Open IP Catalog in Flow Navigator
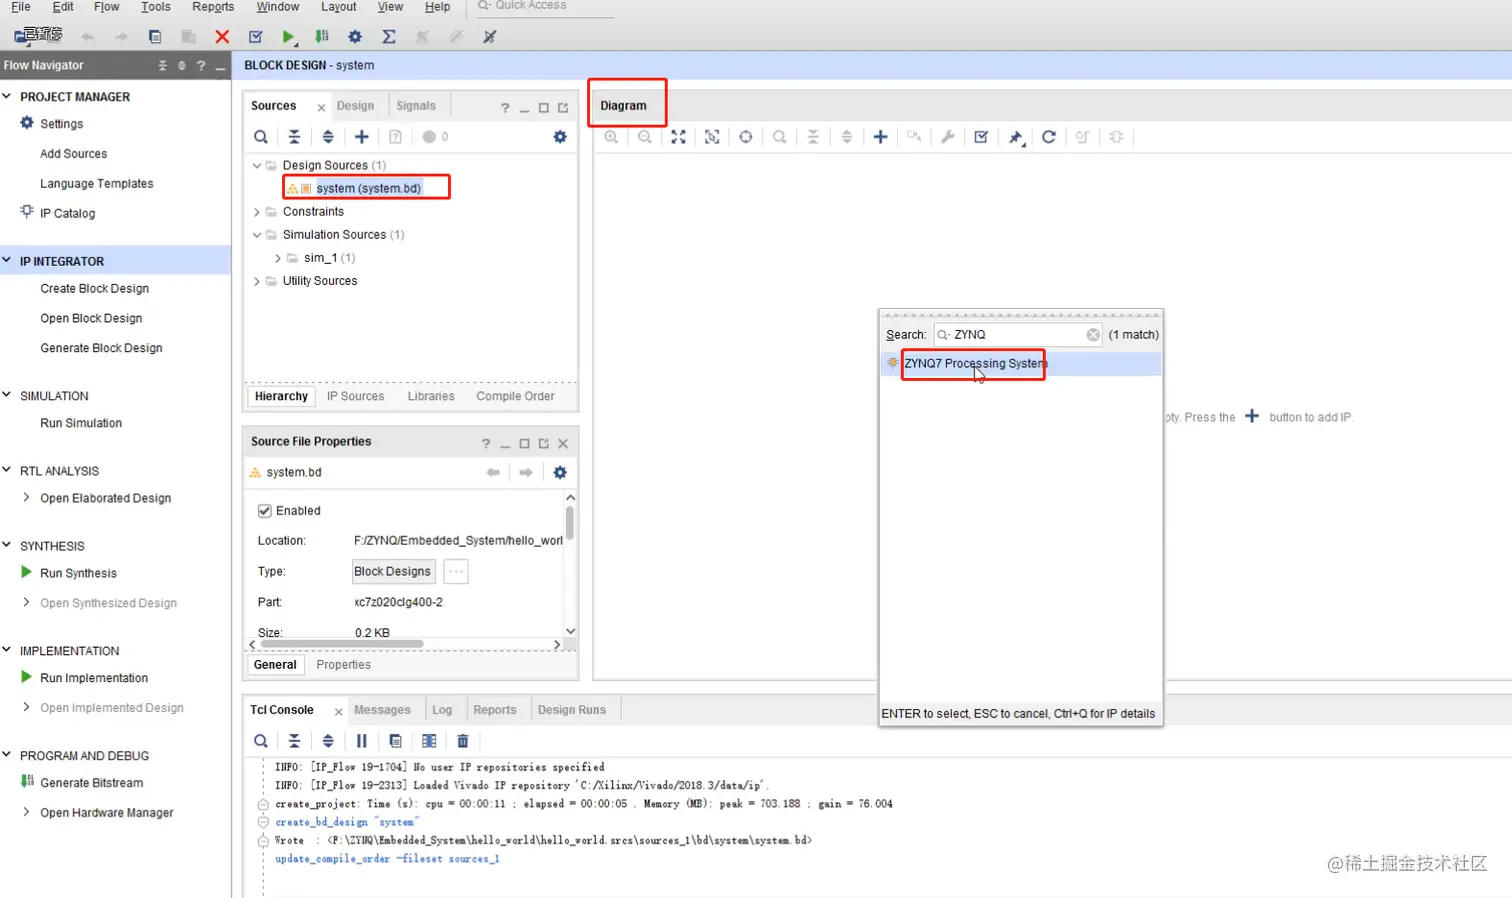The height and width of the screenshot is (898, 1512). (x=67, y=213)
